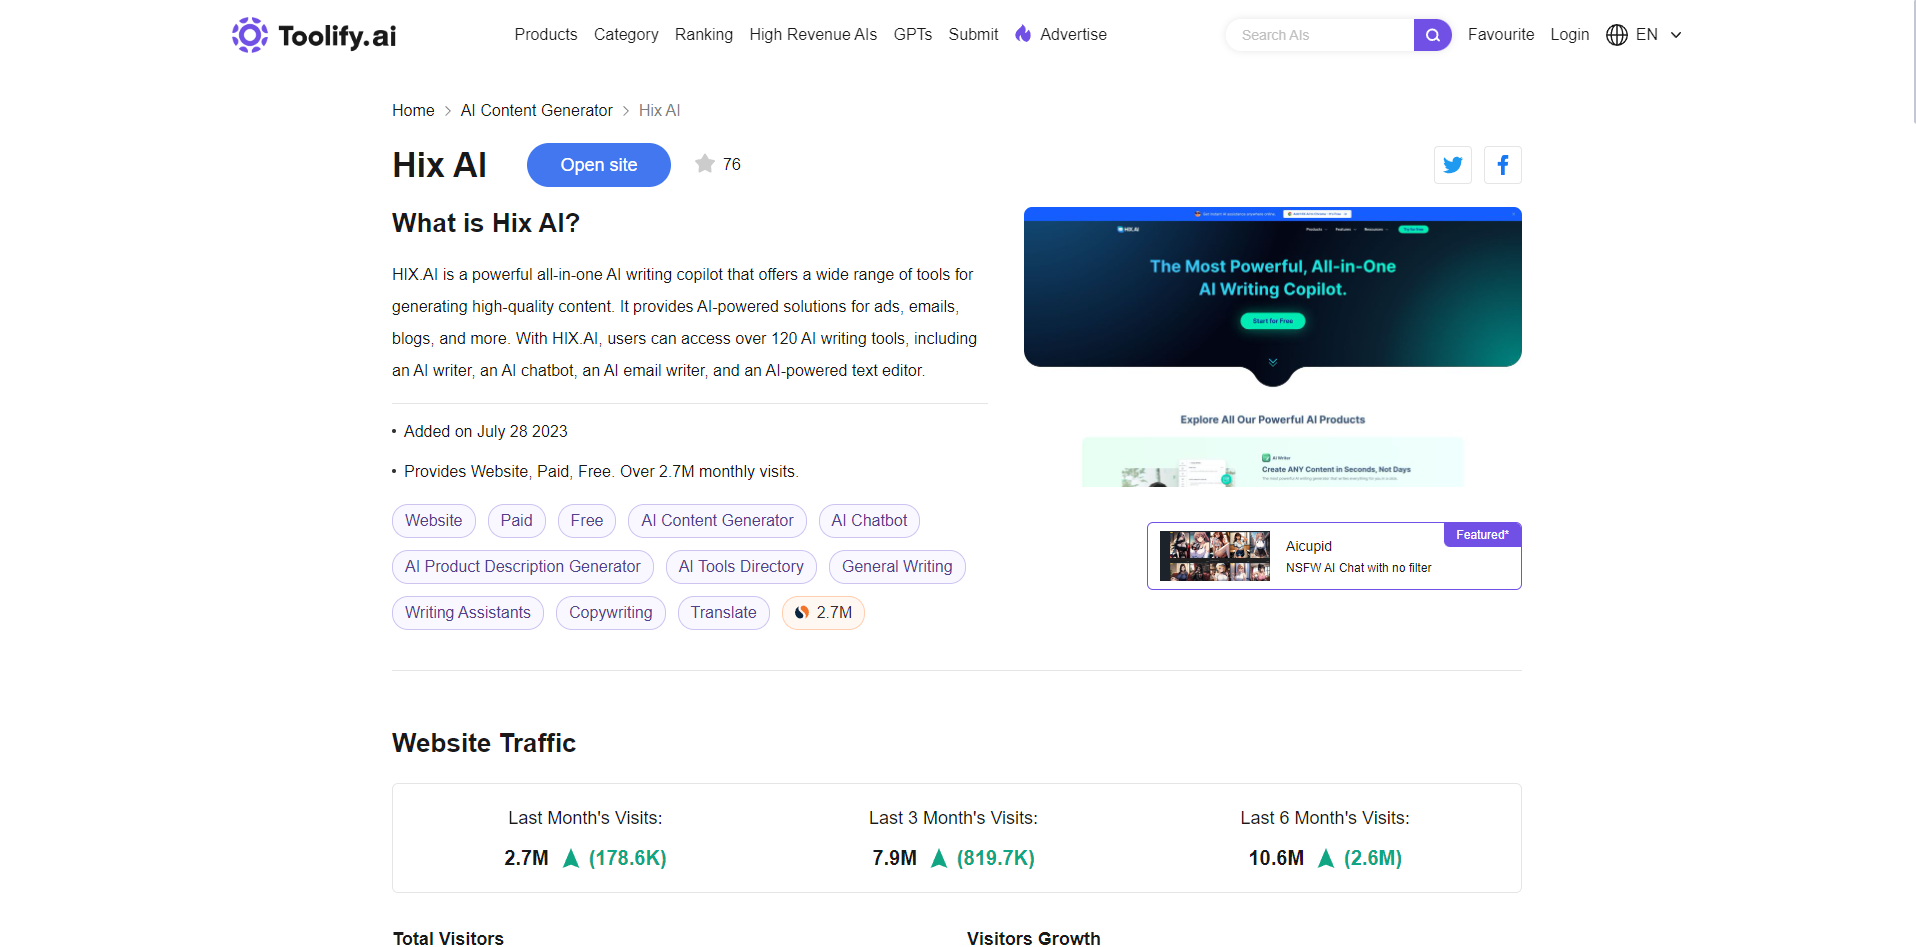1916x947 pixels.
Task: Share Hix AI on Facebook
Action: pyautogui.click(x=1502, y=165)
